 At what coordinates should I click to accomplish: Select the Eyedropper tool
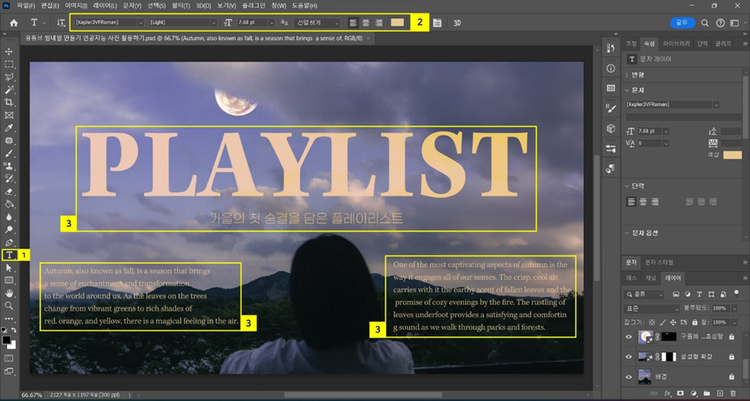[9, 128]
